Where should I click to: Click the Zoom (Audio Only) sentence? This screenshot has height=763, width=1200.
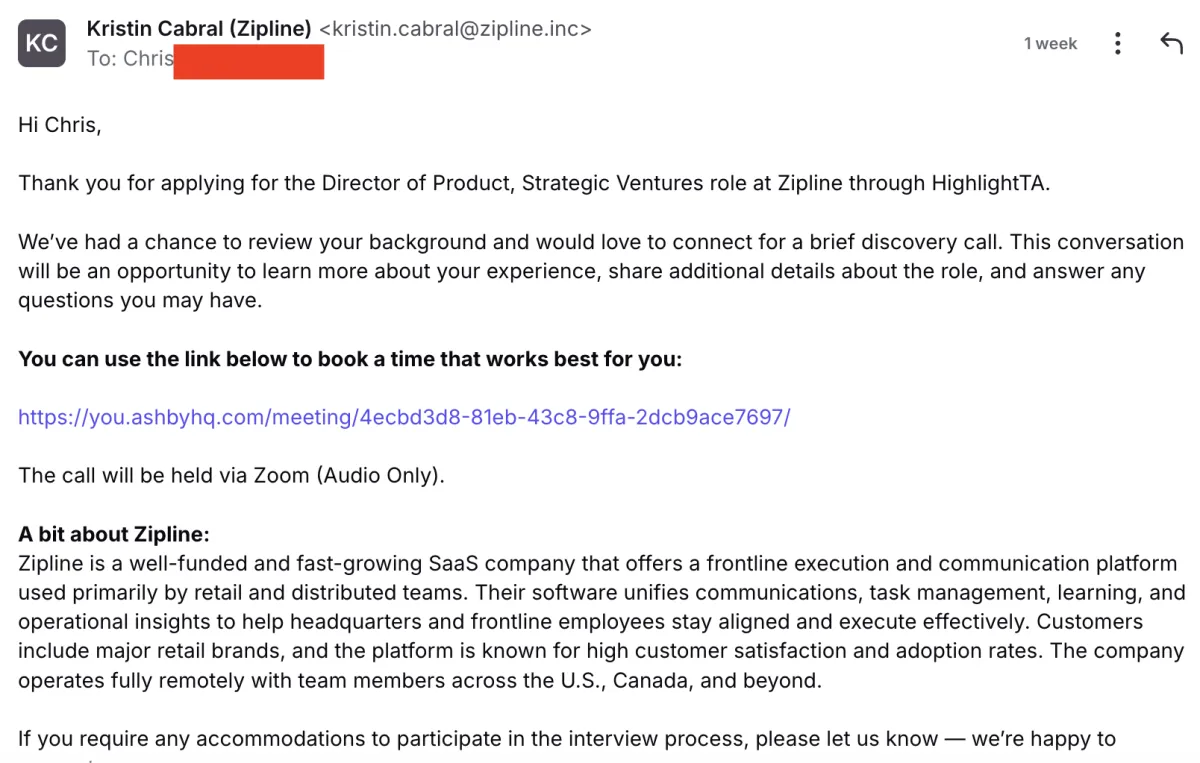231,475
